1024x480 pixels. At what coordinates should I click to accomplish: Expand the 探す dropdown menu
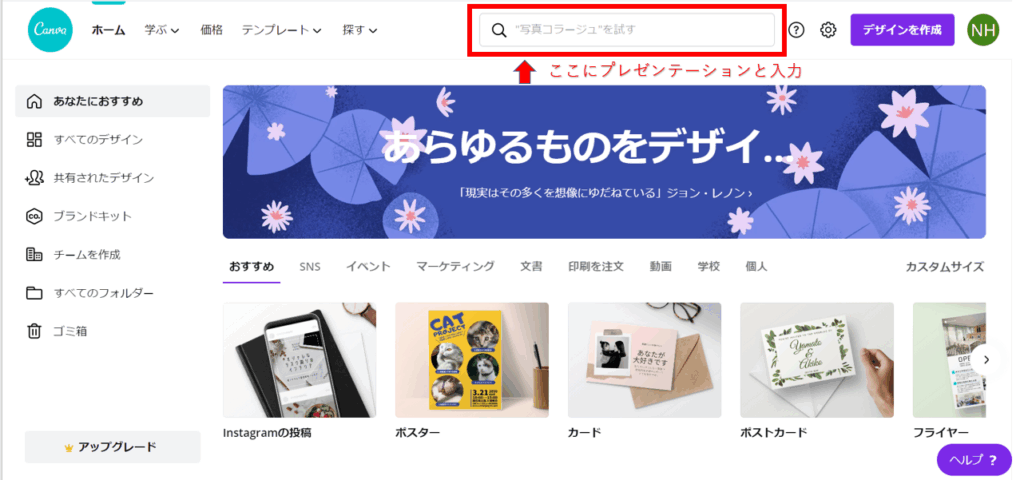(360, 30)
